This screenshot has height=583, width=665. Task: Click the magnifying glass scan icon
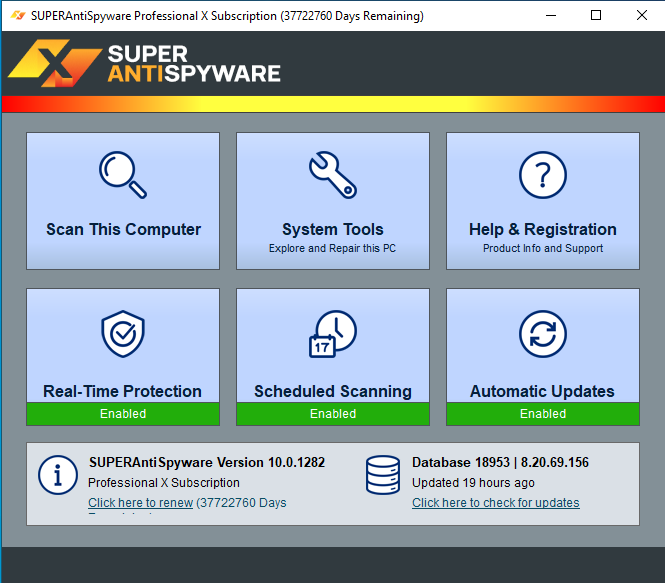pos(123,175)
